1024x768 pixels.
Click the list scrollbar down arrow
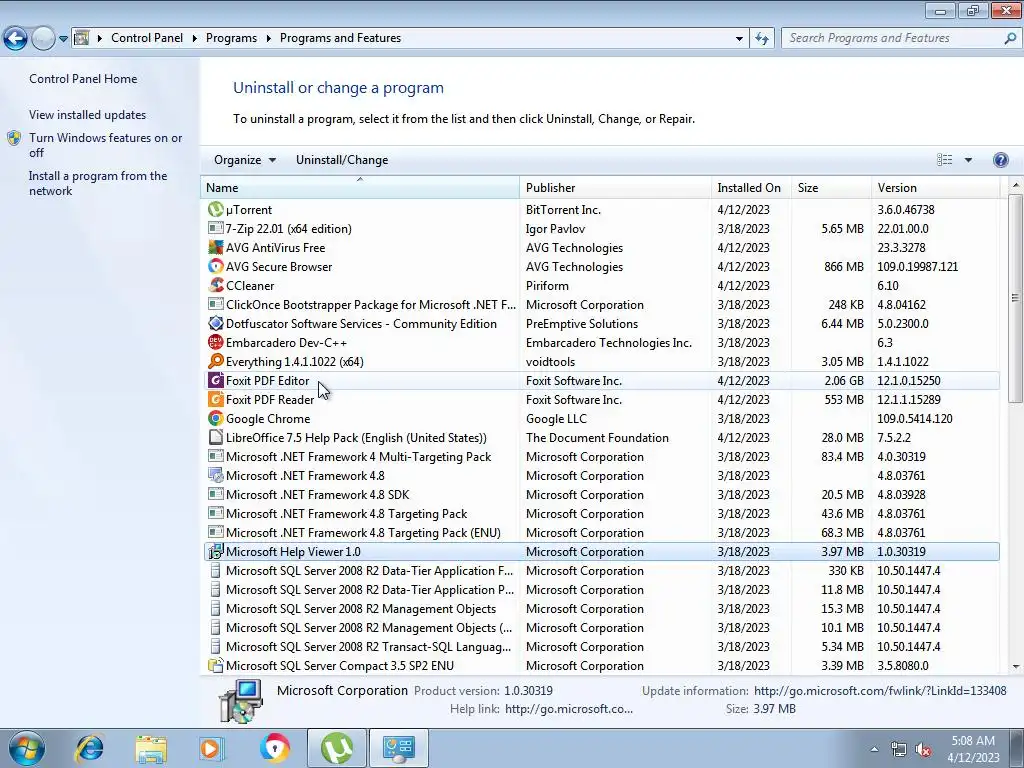tap(1016, 667)
